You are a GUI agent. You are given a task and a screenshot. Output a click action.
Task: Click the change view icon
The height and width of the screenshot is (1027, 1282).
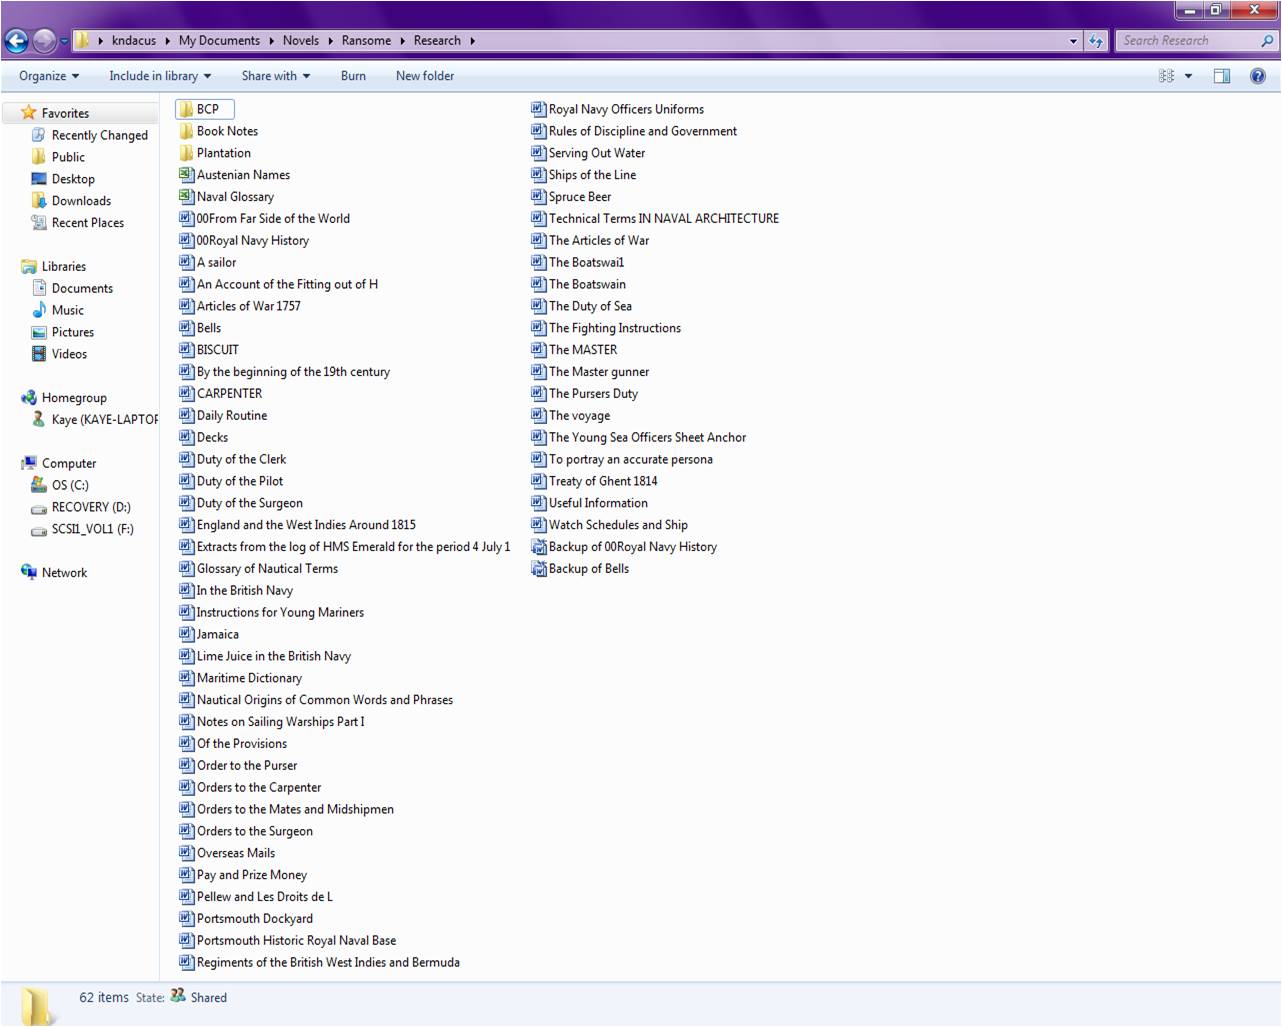pos(1166,76)
